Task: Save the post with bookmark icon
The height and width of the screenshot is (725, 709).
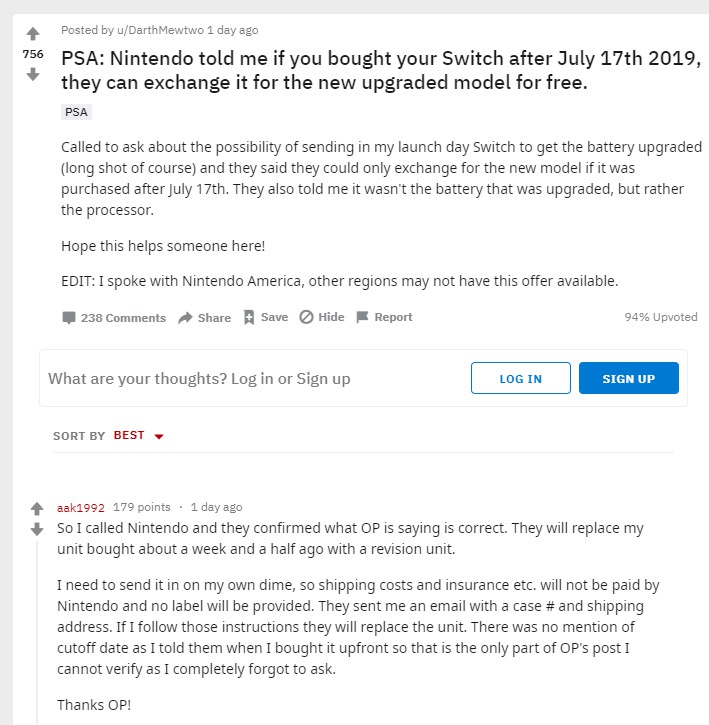Action: [265, 317]
